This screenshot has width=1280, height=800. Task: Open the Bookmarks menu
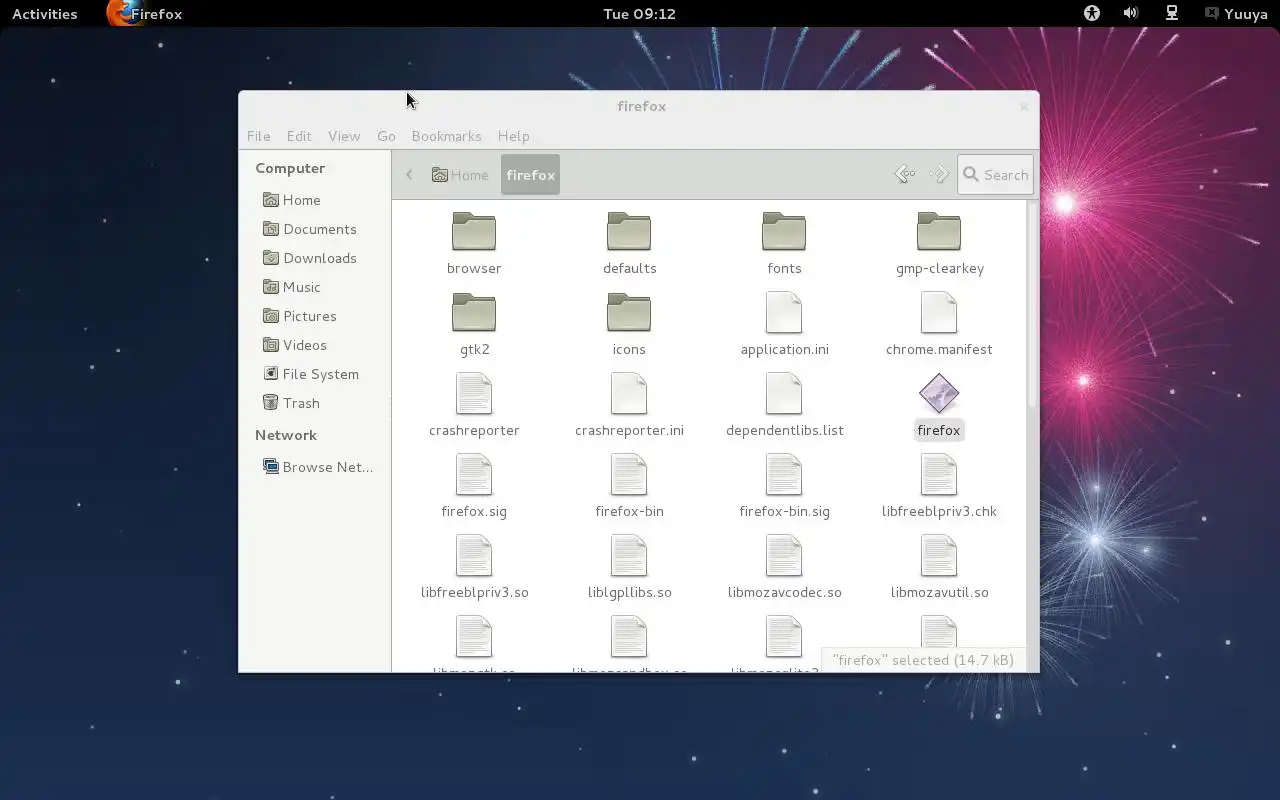tap(446, 136)
